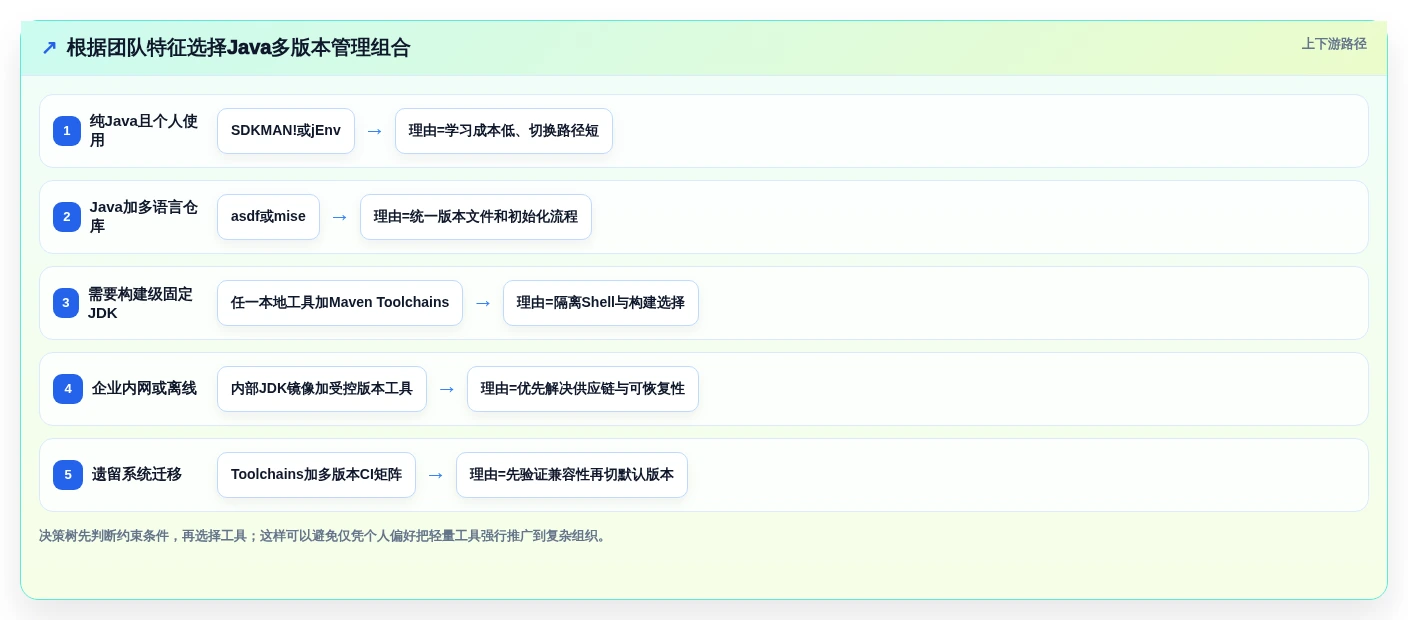Click the asdf或mise chip
1408x620 pixels.
click(x=268, y=217)
